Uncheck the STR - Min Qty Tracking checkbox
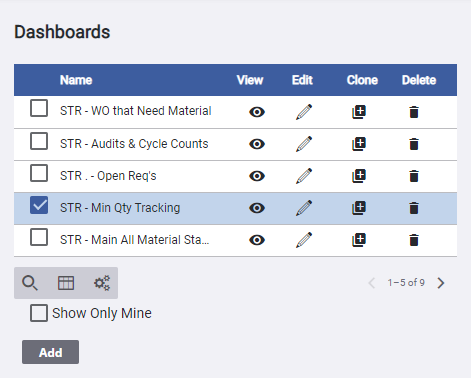471x378 pixels. point(39,205)
